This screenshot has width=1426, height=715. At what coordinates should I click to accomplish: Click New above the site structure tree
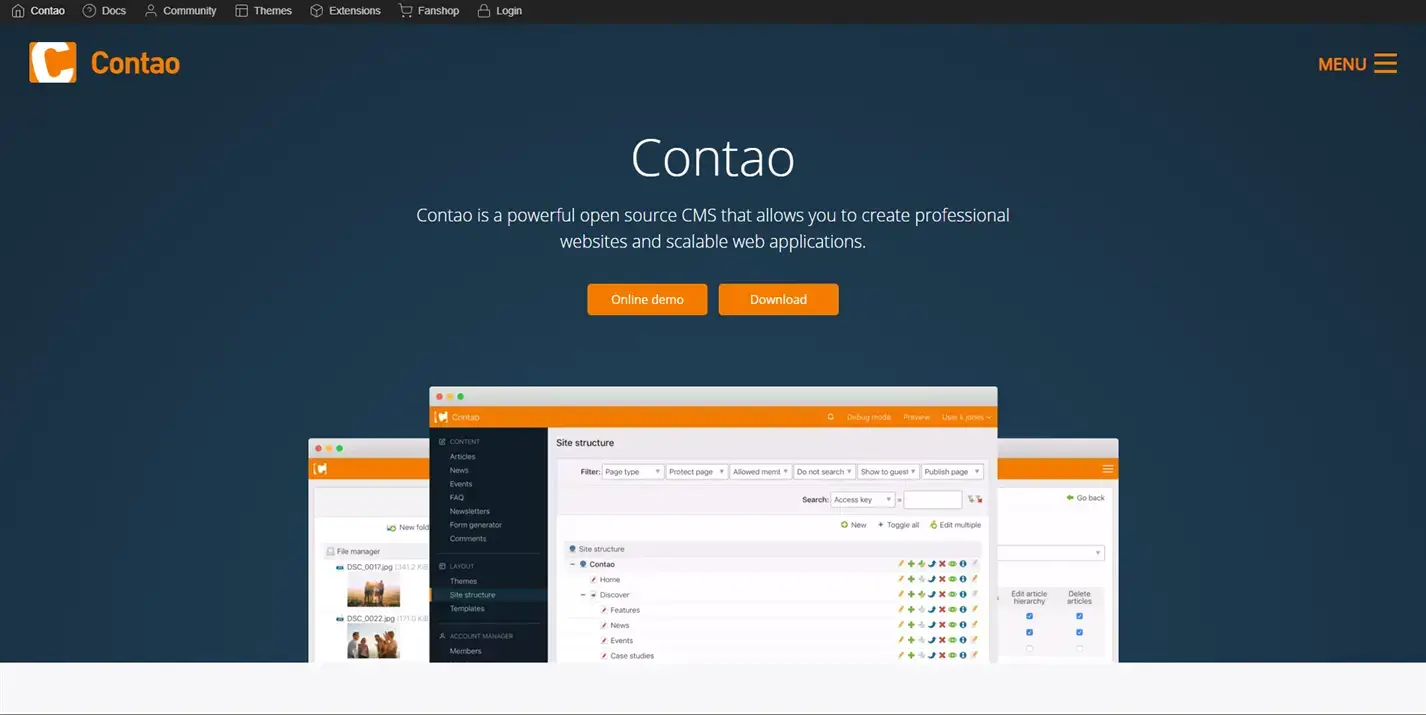click(x=854, y=525)
